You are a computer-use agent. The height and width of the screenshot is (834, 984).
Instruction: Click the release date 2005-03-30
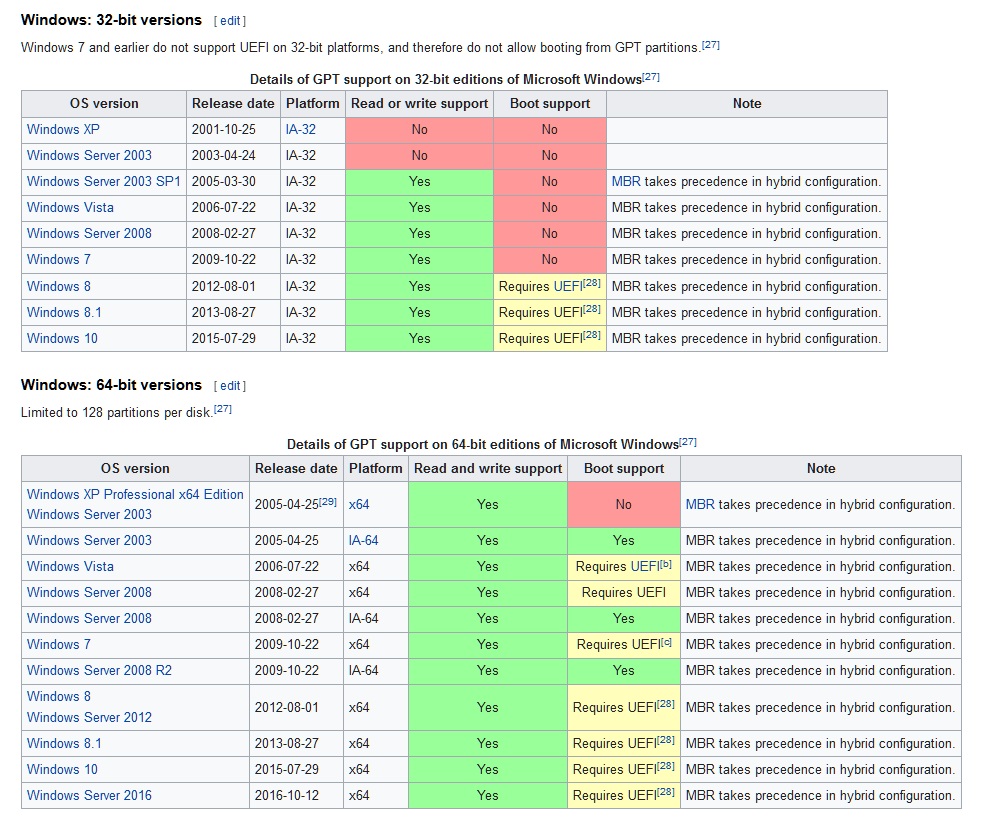tap(224, 181)
